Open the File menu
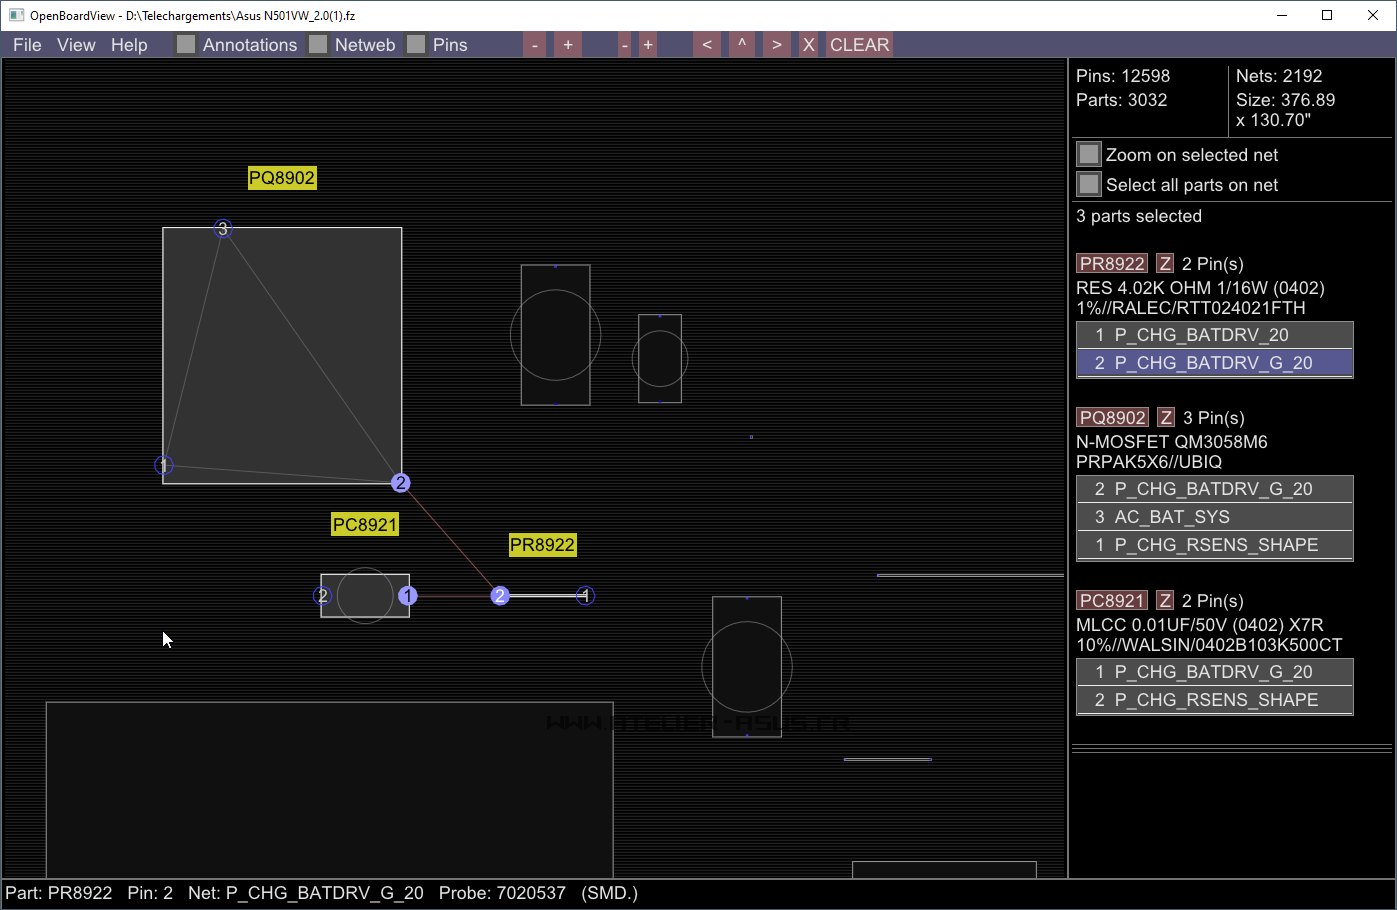This screenshot has width=1397, height=910. point(27,45)
